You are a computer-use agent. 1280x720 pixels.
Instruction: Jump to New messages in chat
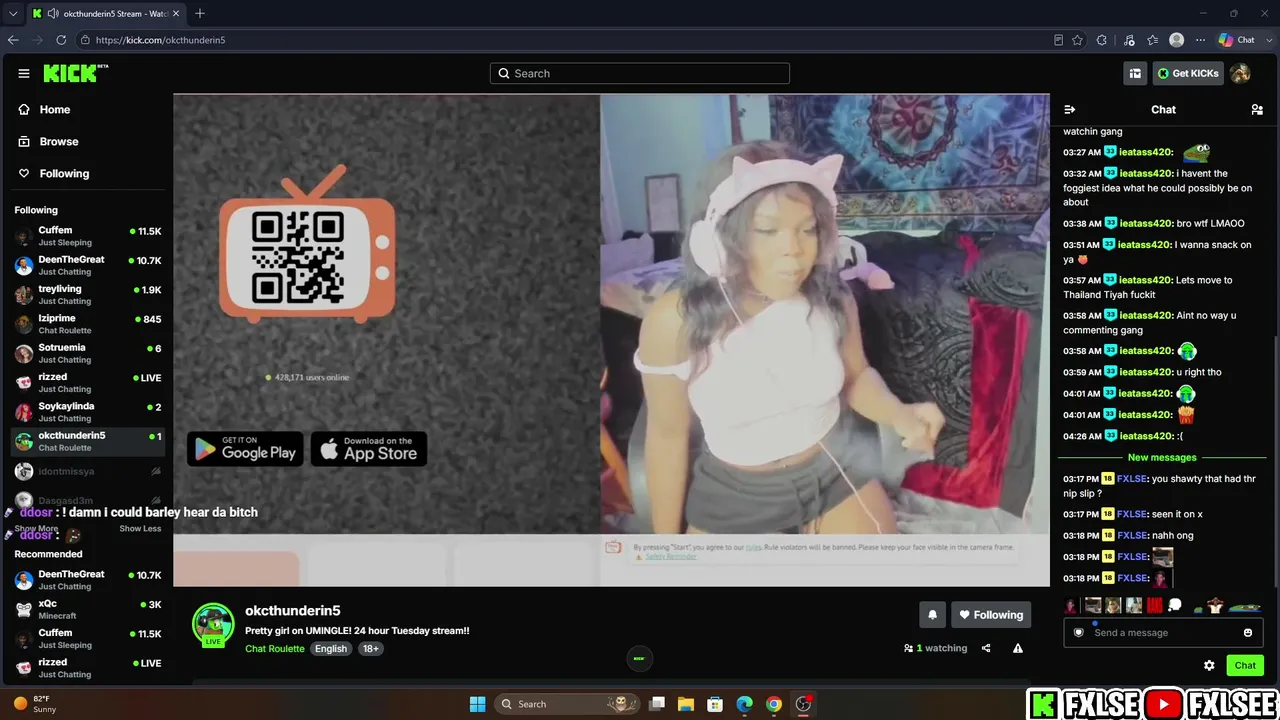[x=1162, y=457]
